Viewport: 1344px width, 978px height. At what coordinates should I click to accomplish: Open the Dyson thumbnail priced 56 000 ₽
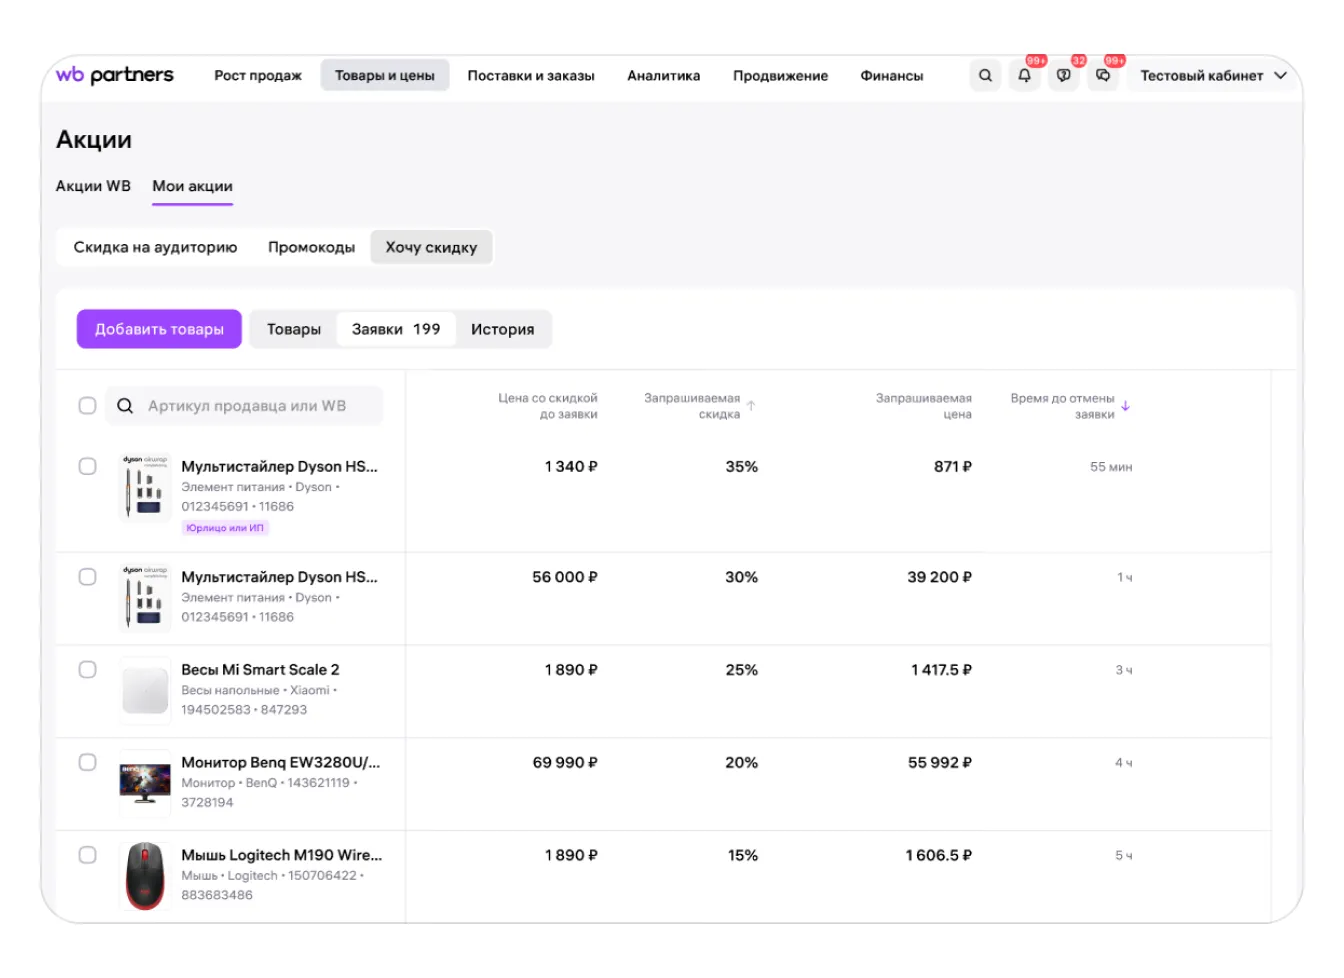coord(145,597)
